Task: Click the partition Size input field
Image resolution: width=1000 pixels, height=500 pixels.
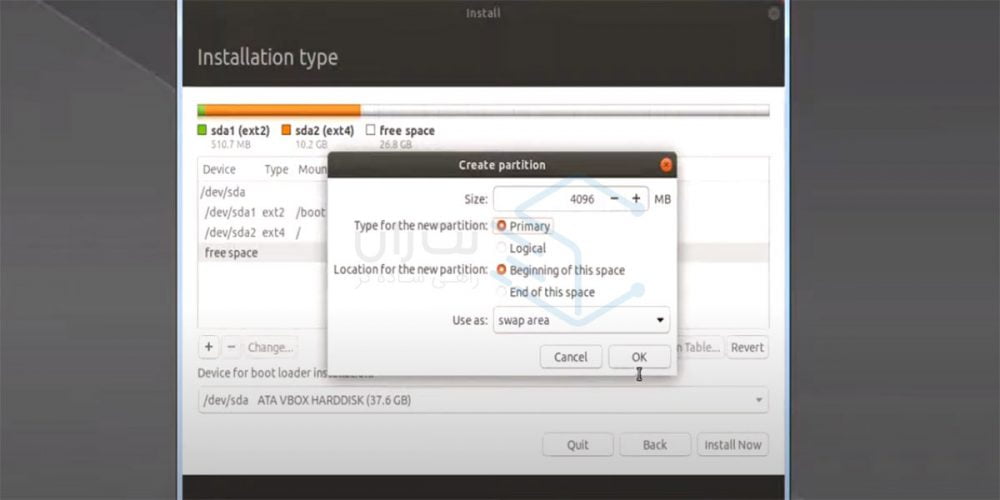Action: [x=547, y=199]
